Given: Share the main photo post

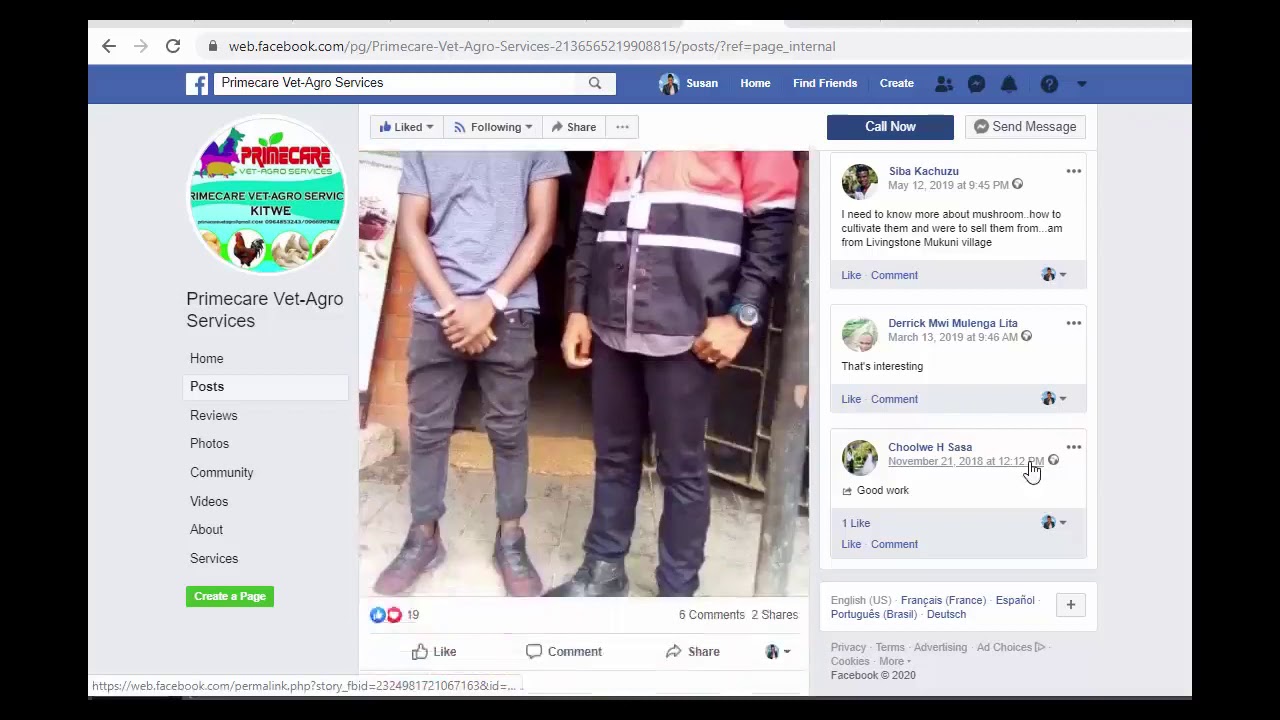Looking at the screenshot, I should pos(693,652).
